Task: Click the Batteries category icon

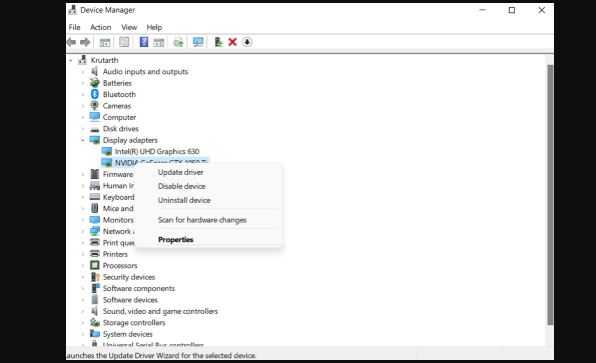Action: click(x=95, y=83)
